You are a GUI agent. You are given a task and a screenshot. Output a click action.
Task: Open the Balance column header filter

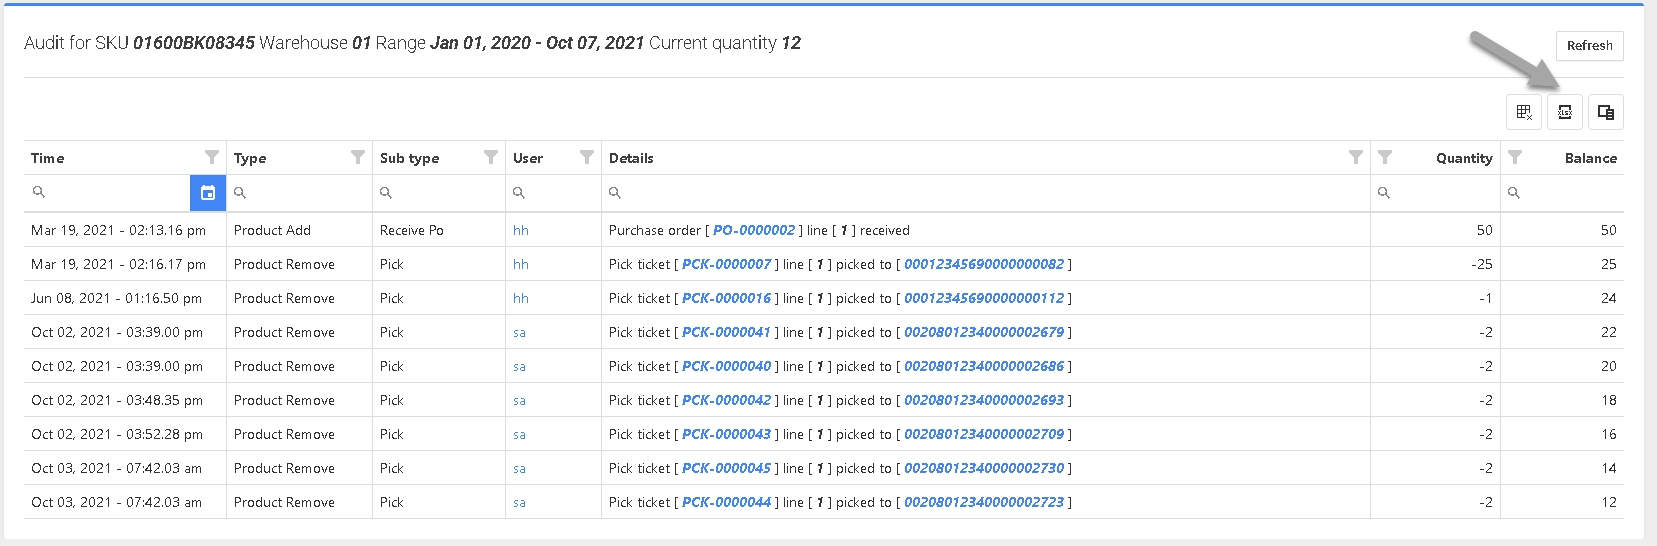[1515, 157]
